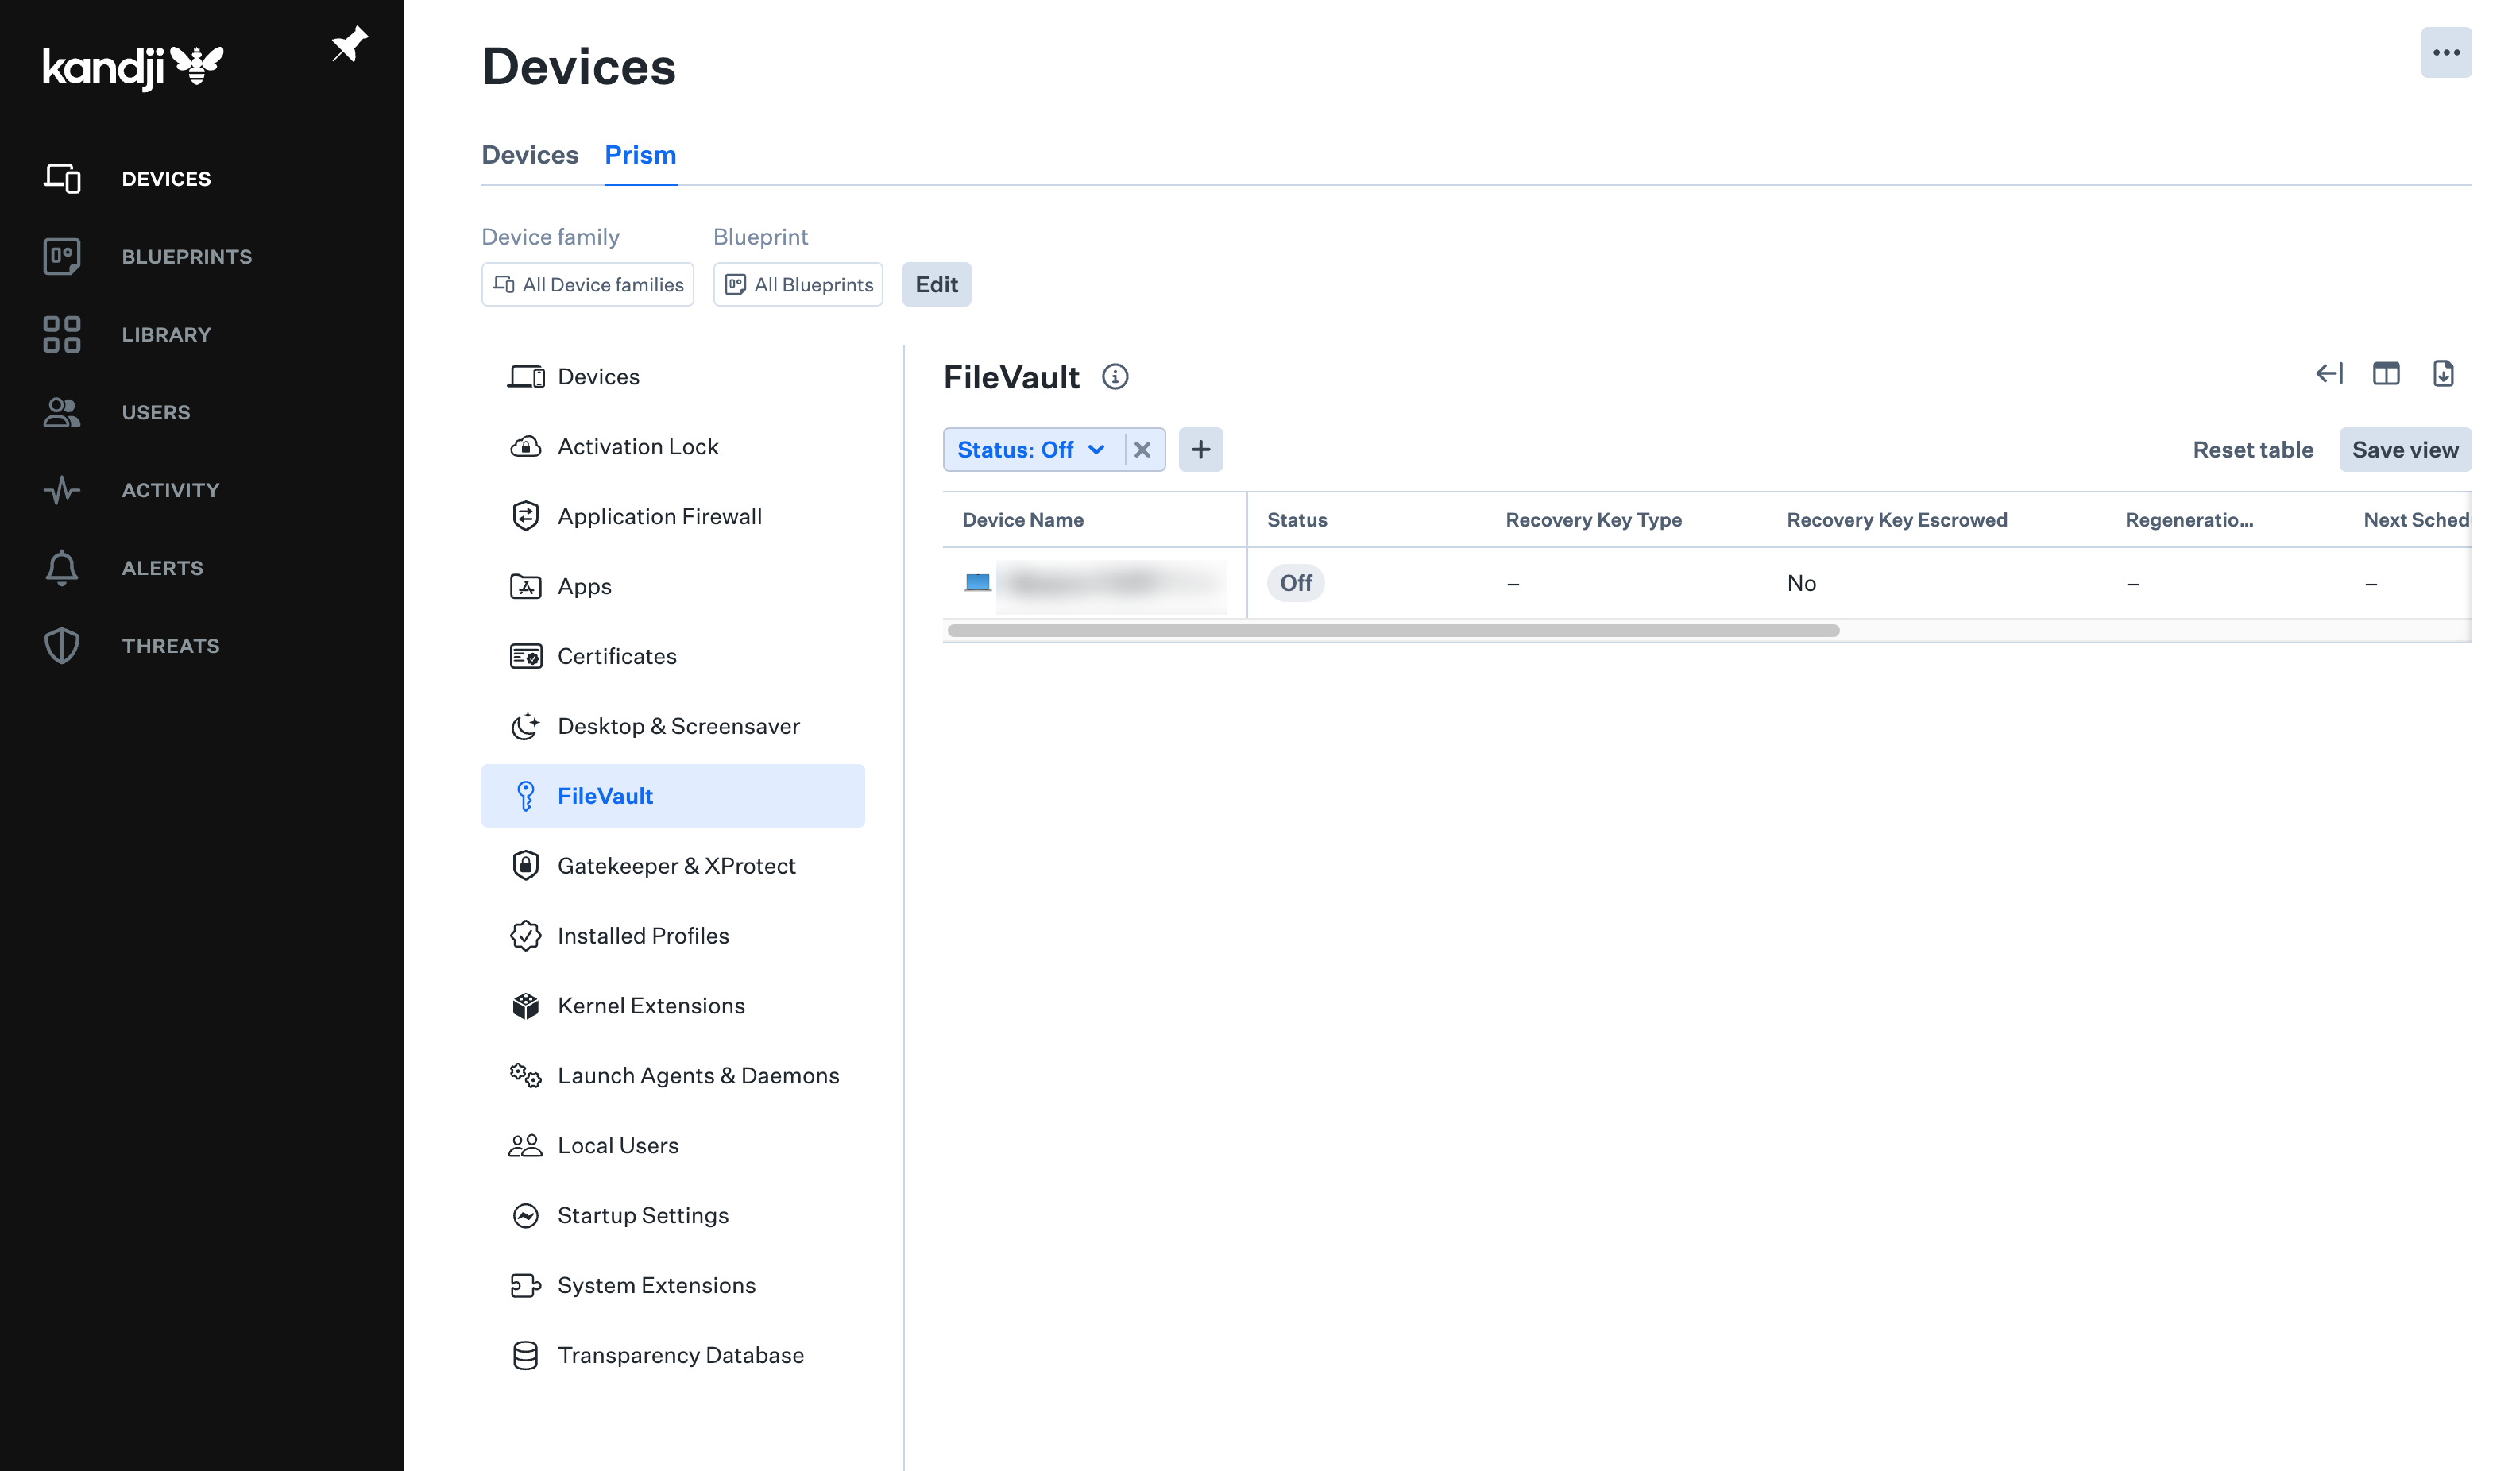Sort by Recovery Key Escrowed column header
This screenshot has height=1471, width=2520.
pos(1896,520)
